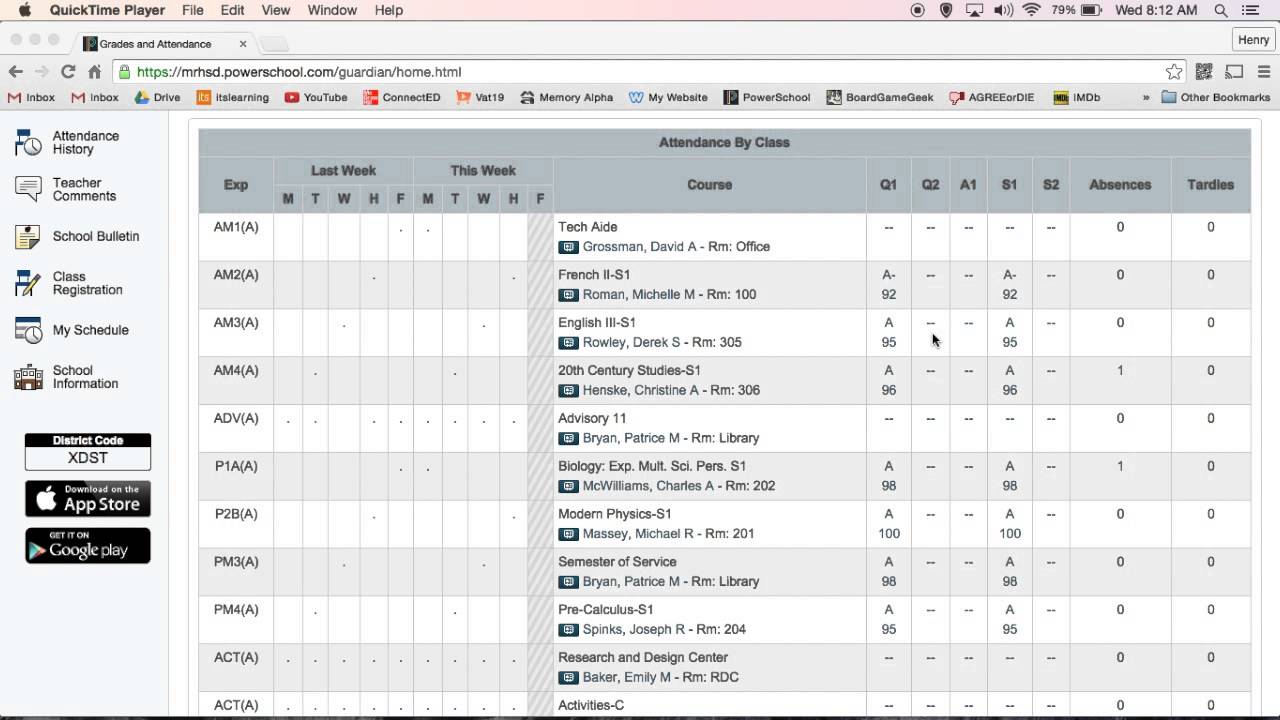Open Pre-Calculus-S1 S1 grade A 95

point(1009,620)
